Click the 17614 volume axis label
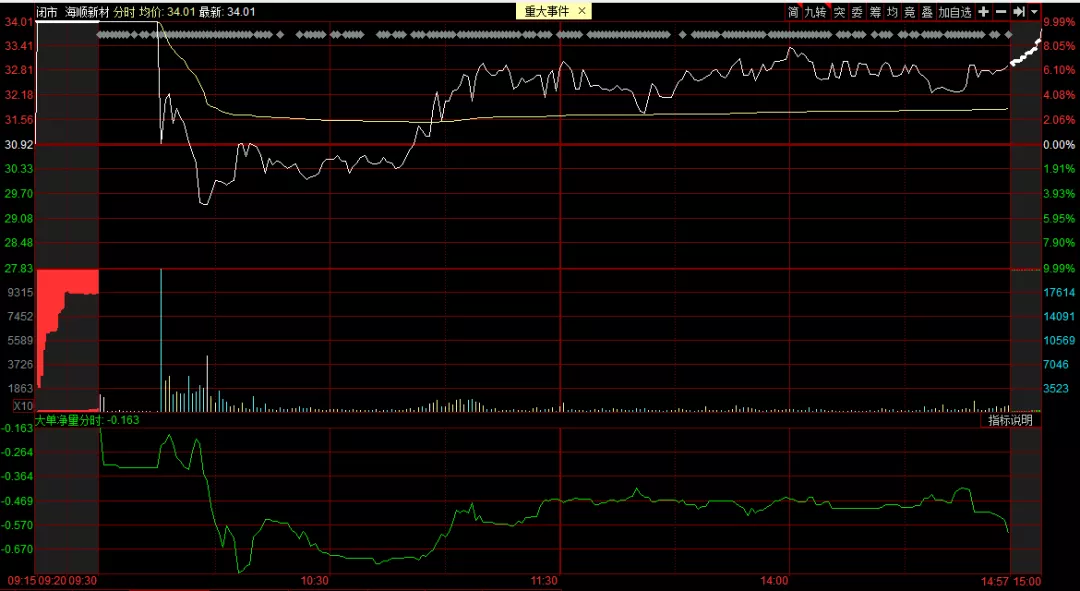This screenshot has width=1080, height=591. (1059, 293)
